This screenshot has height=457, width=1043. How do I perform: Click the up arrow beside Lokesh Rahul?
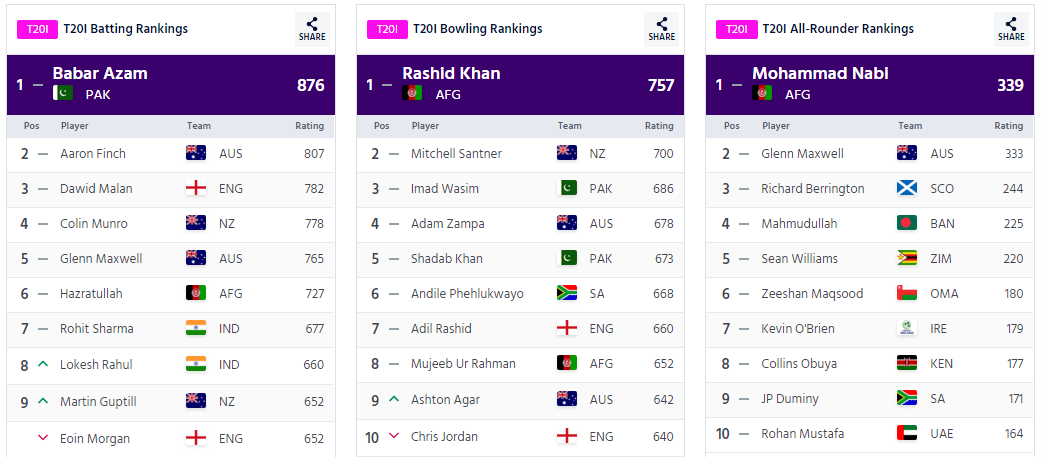(x=43, y=365)
